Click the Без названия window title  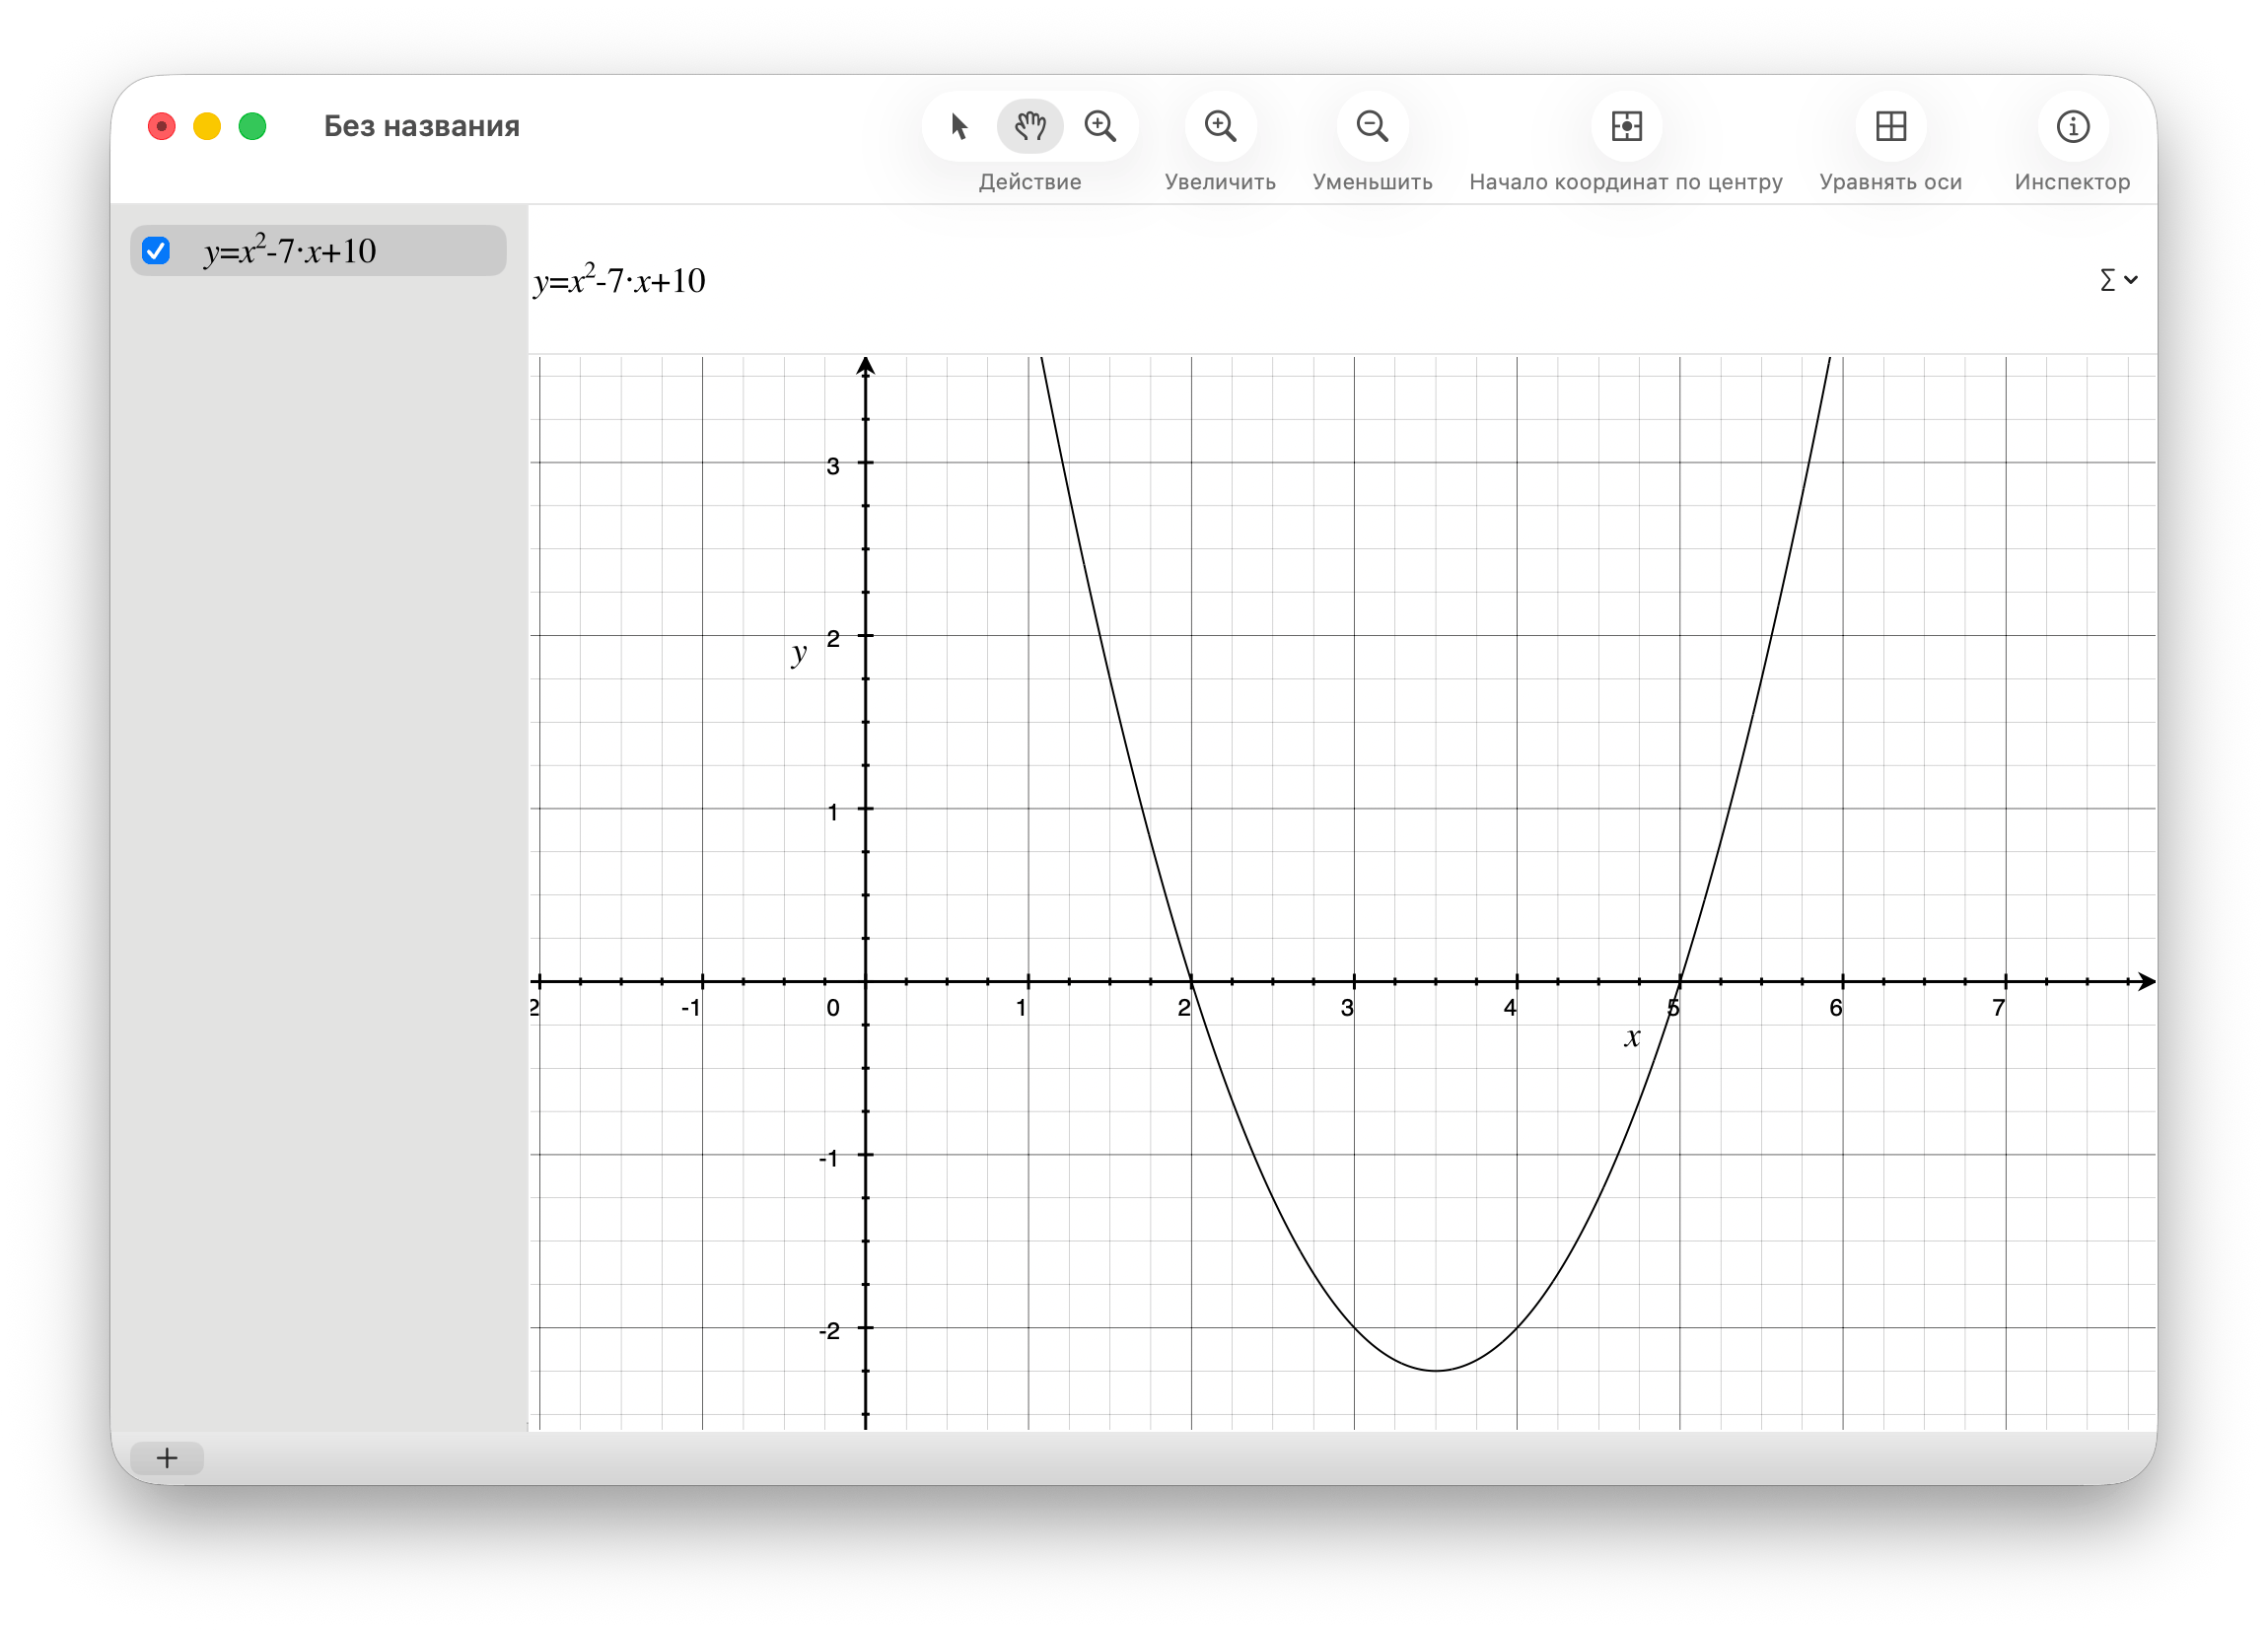421,126
